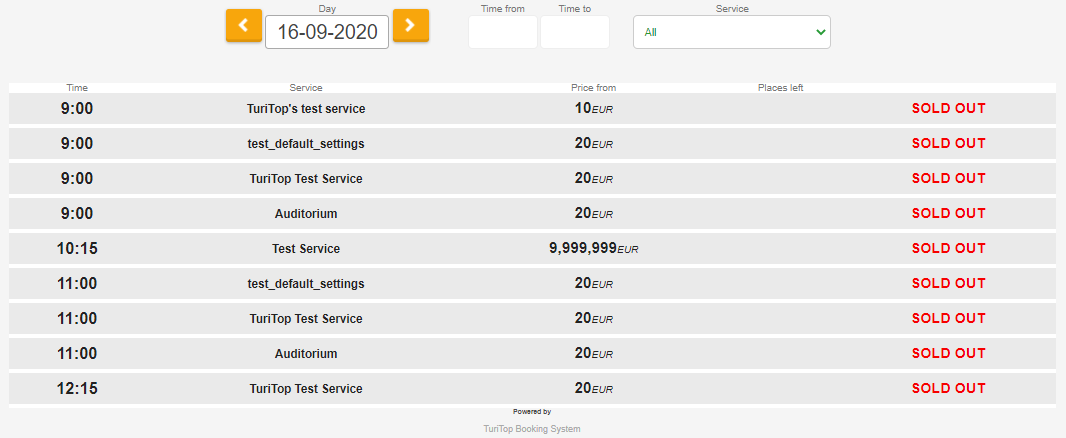Open the Day date field 16-09-2020
Viewport: 1066px width, 438px height.
[327, 32]
